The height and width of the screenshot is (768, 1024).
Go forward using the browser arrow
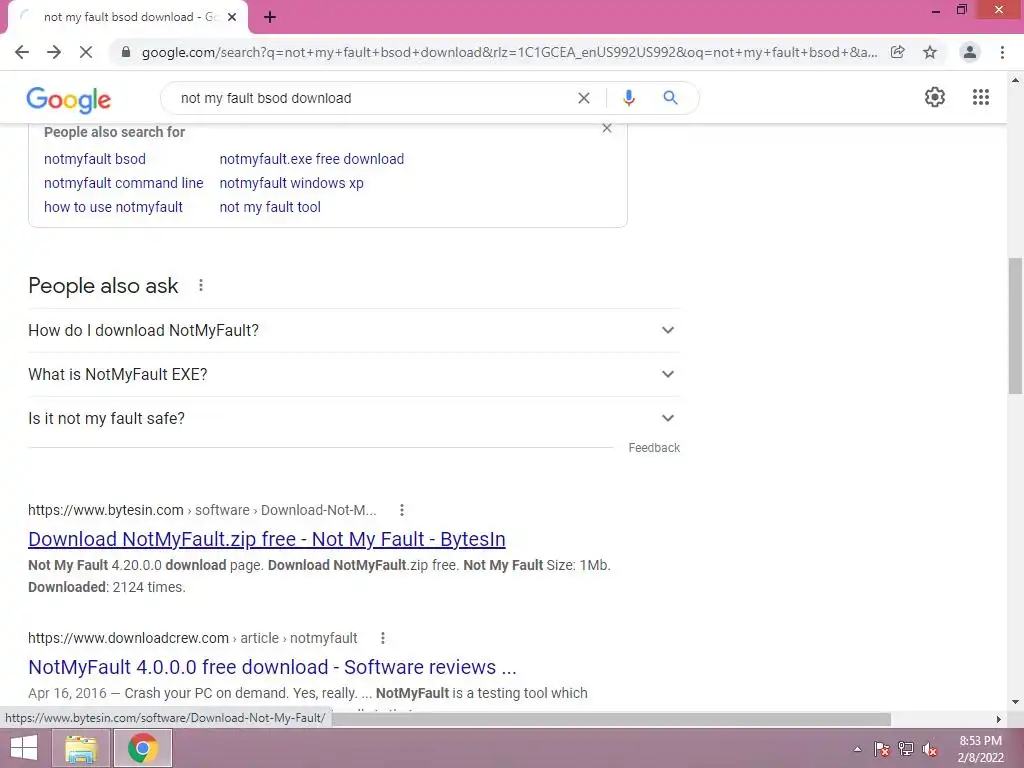tap(54, 52)
